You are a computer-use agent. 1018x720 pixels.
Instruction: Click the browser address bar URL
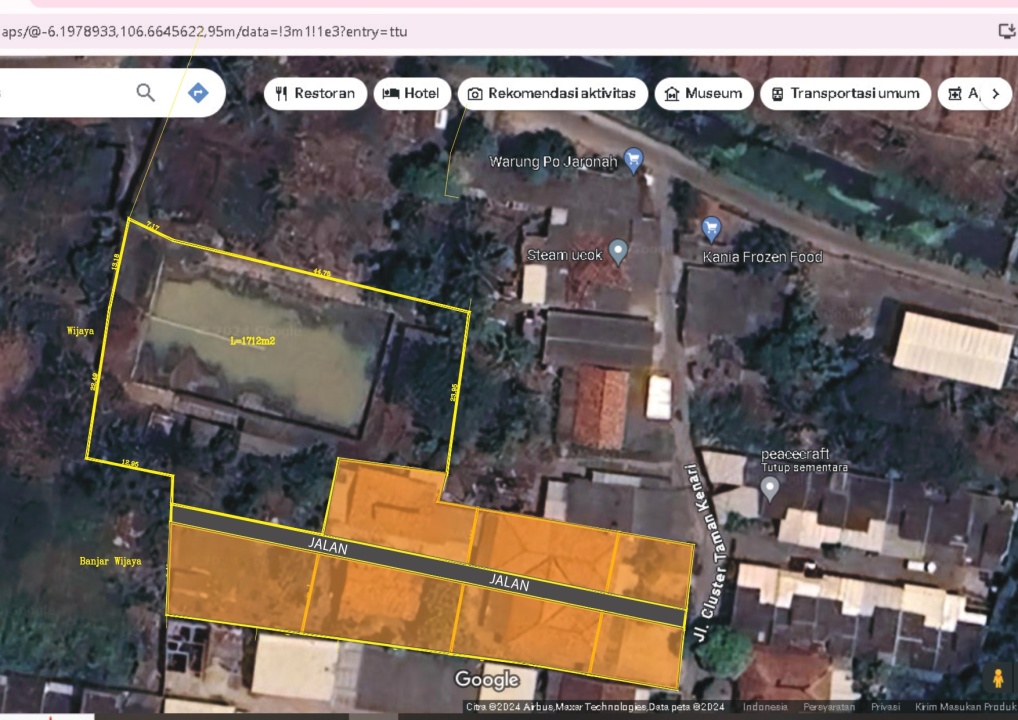point(205,31)
